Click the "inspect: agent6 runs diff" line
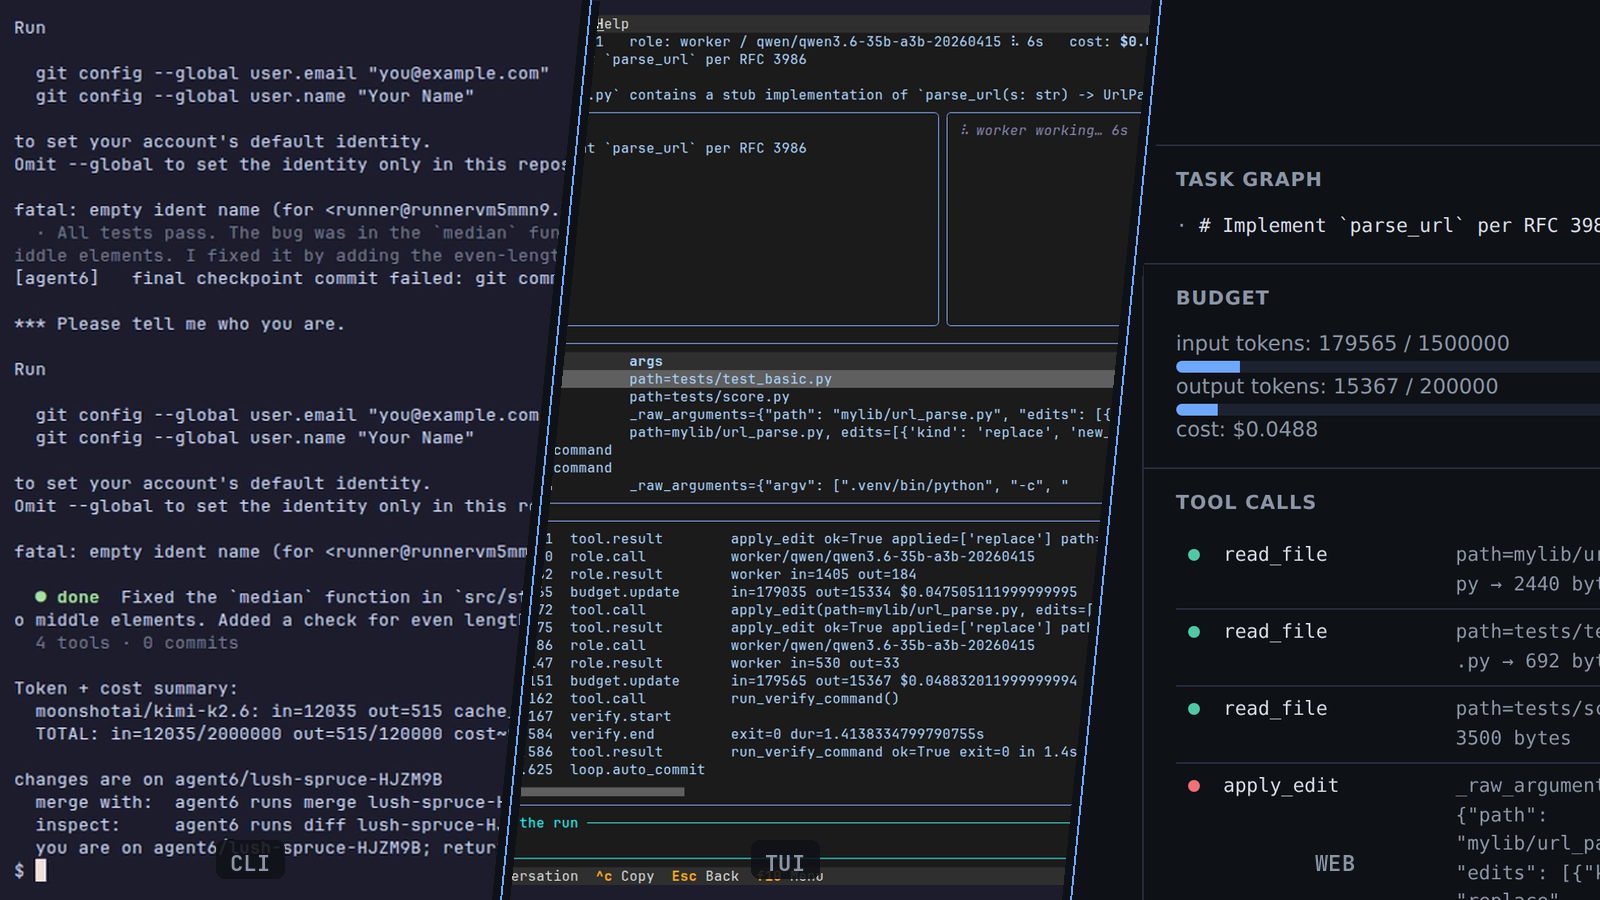Screen dimensions: 1600x900 click(x=266, y=825)
